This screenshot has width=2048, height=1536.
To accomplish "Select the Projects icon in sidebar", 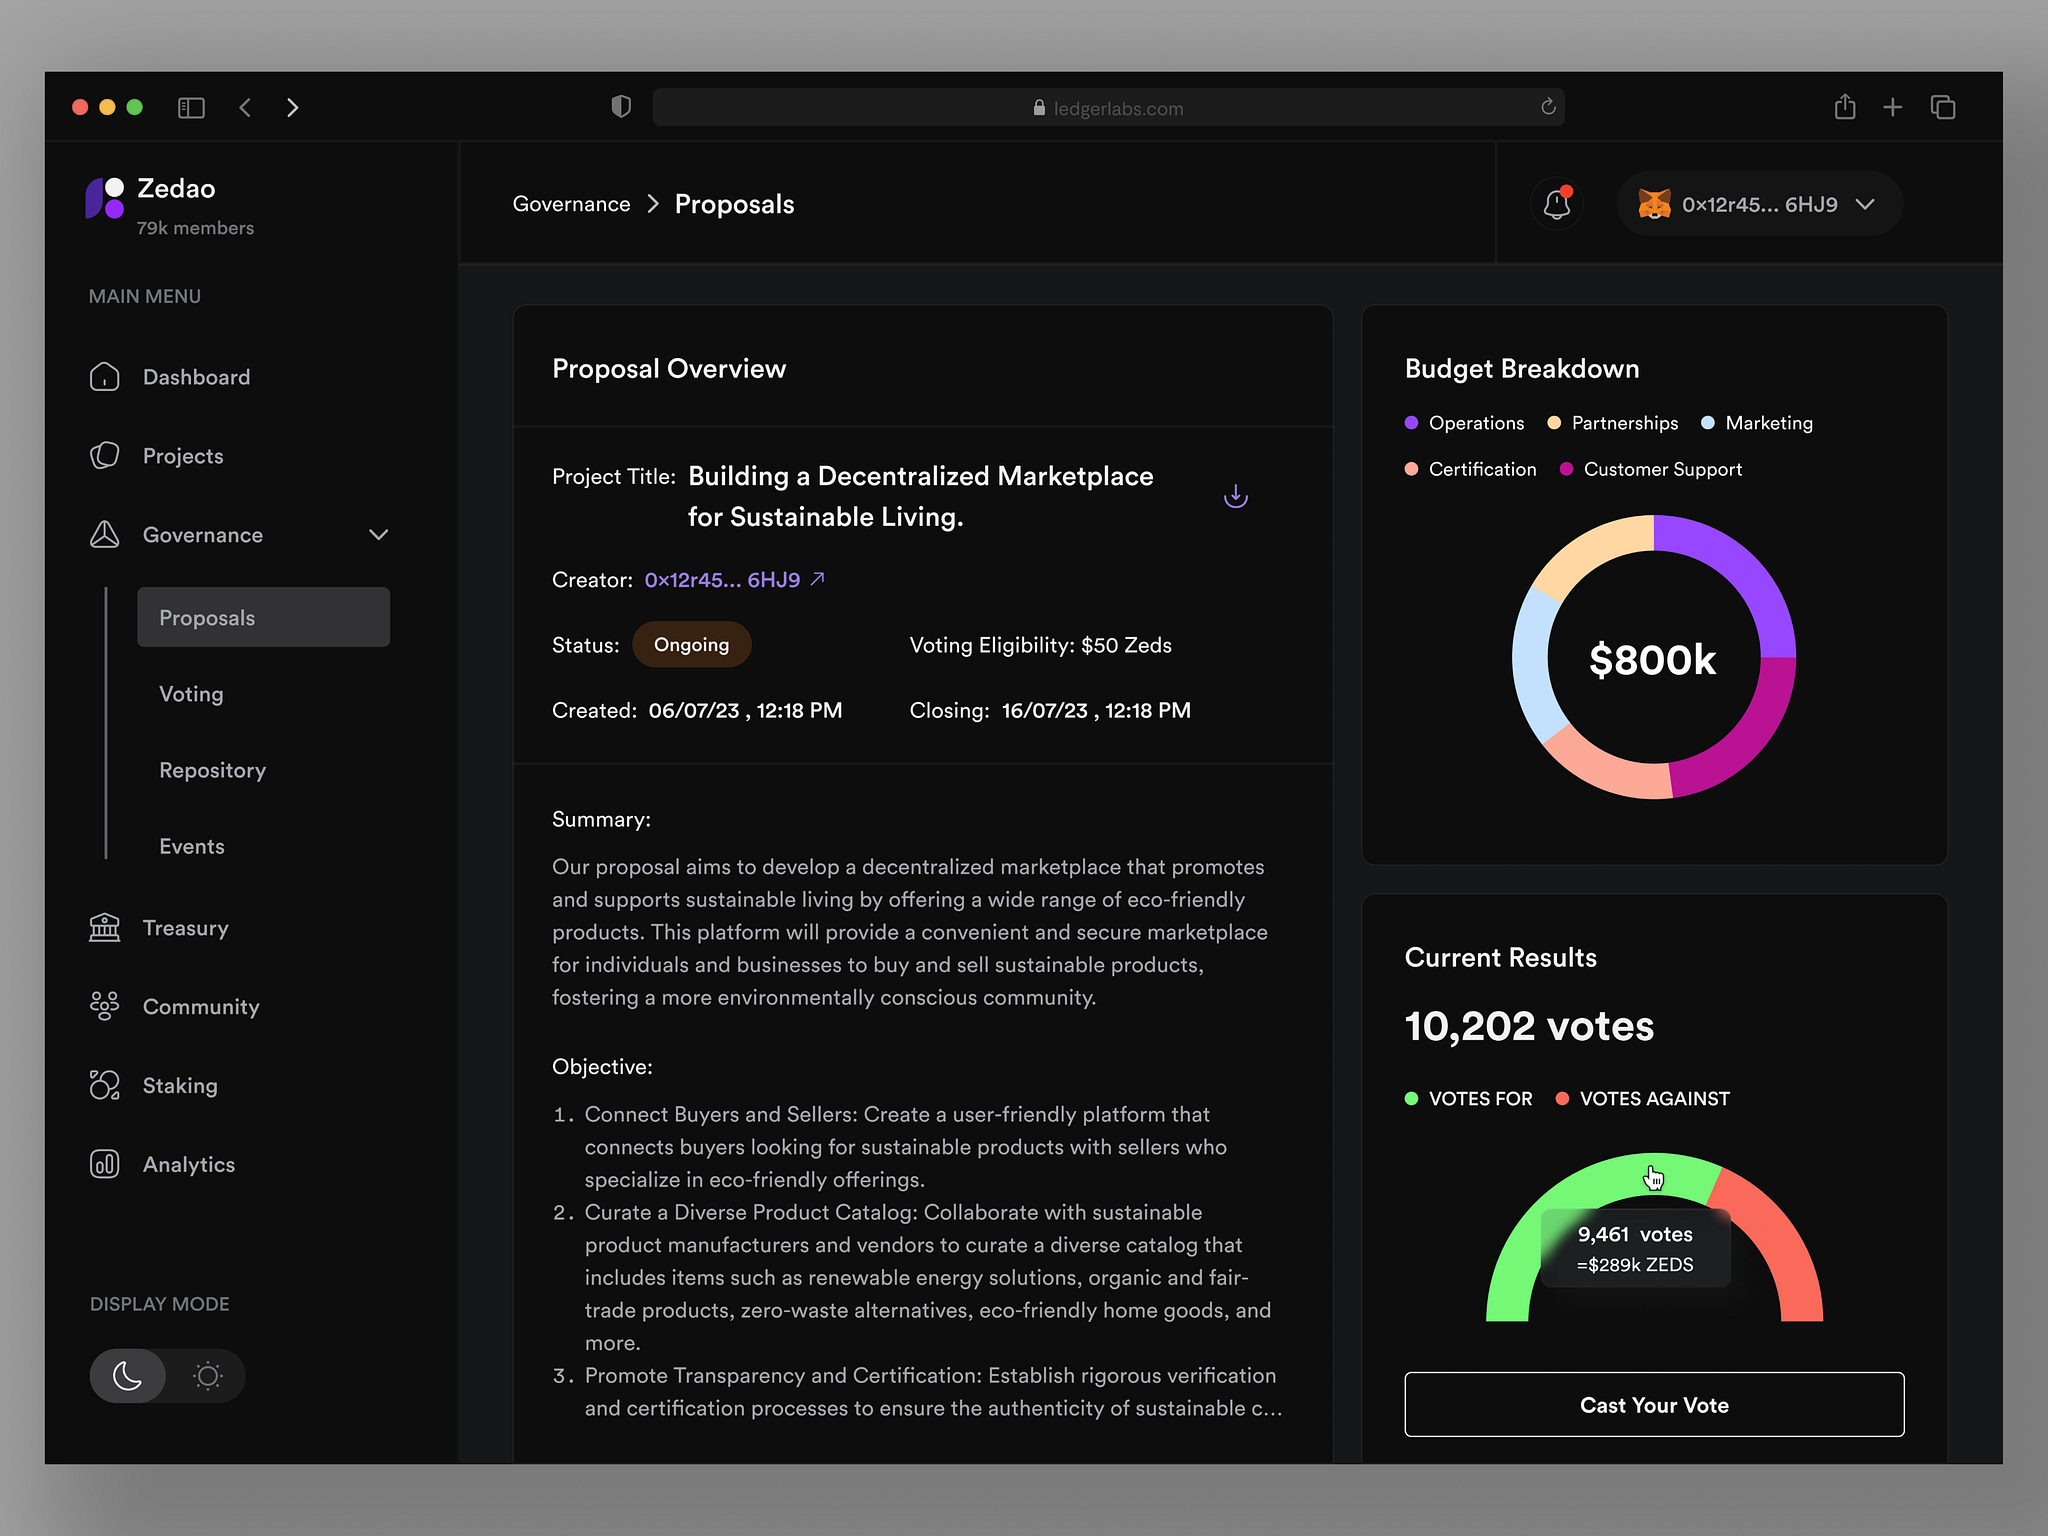I will click(x=104, y=455).
